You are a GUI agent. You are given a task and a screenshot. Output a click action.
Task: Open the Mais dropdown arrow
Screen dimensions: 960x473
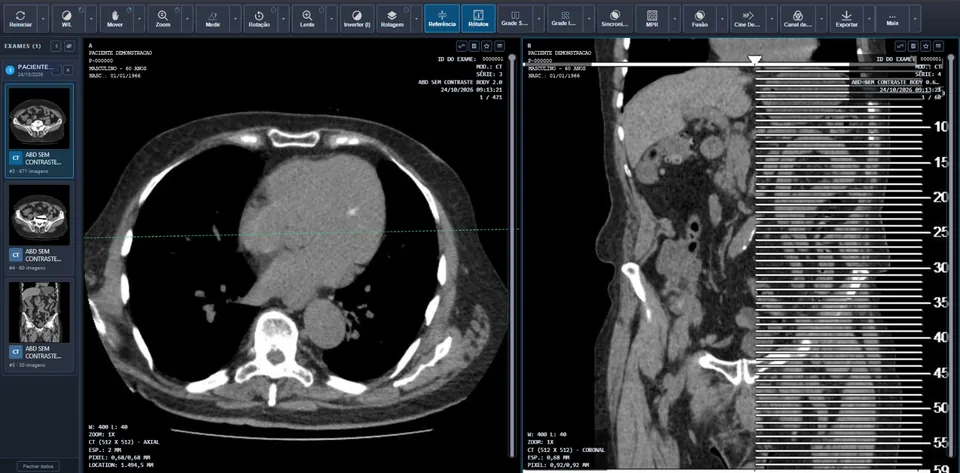coord(915,18)
